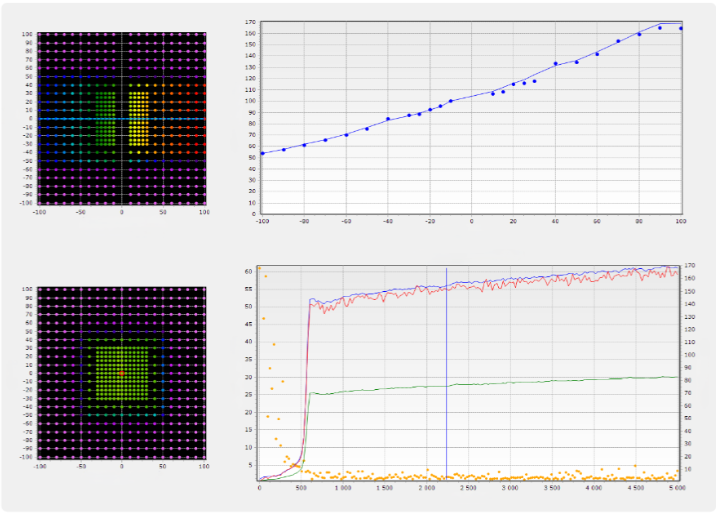Select the yellow dot cluster in top-left plot

pos(141,118)
